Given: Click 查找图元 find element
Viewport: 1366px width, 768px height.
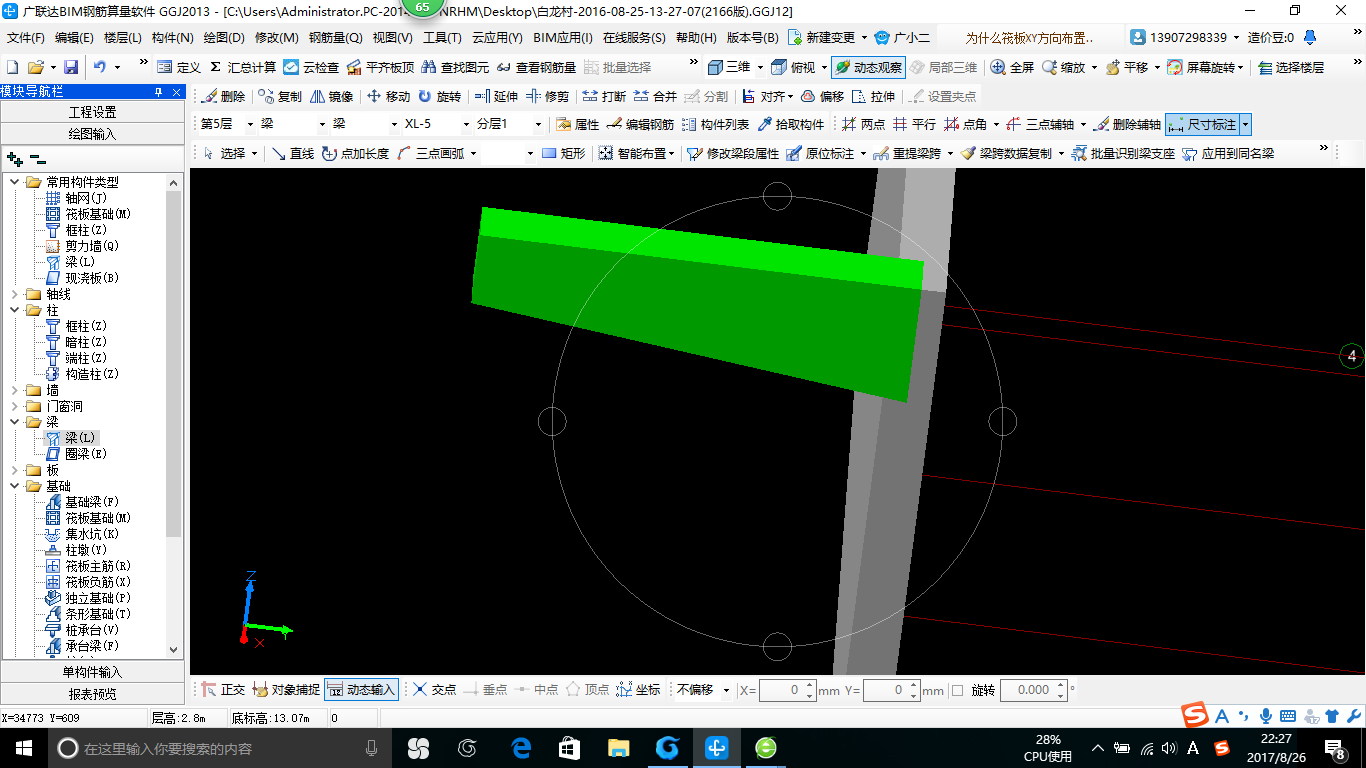Looking at the screenshot, I should point(455,67).
